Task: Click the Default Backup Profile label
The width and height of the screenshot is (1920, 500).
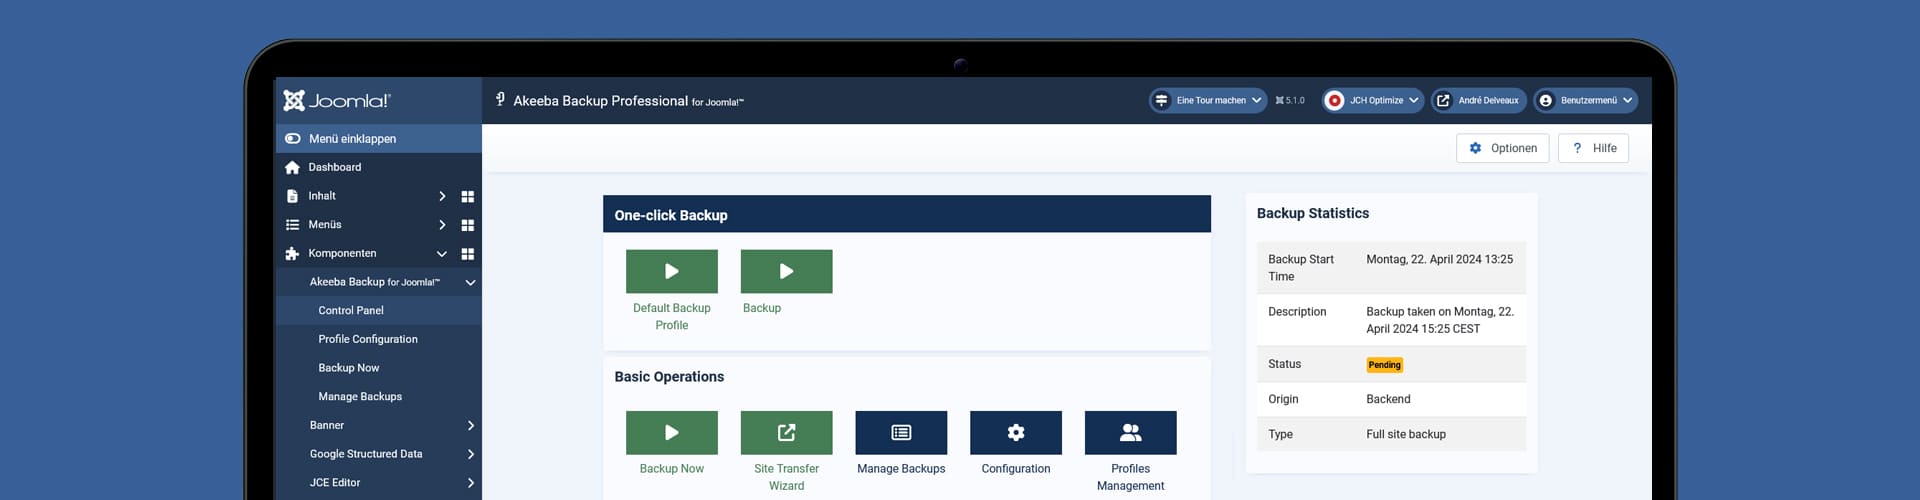Action: [672, 317]
